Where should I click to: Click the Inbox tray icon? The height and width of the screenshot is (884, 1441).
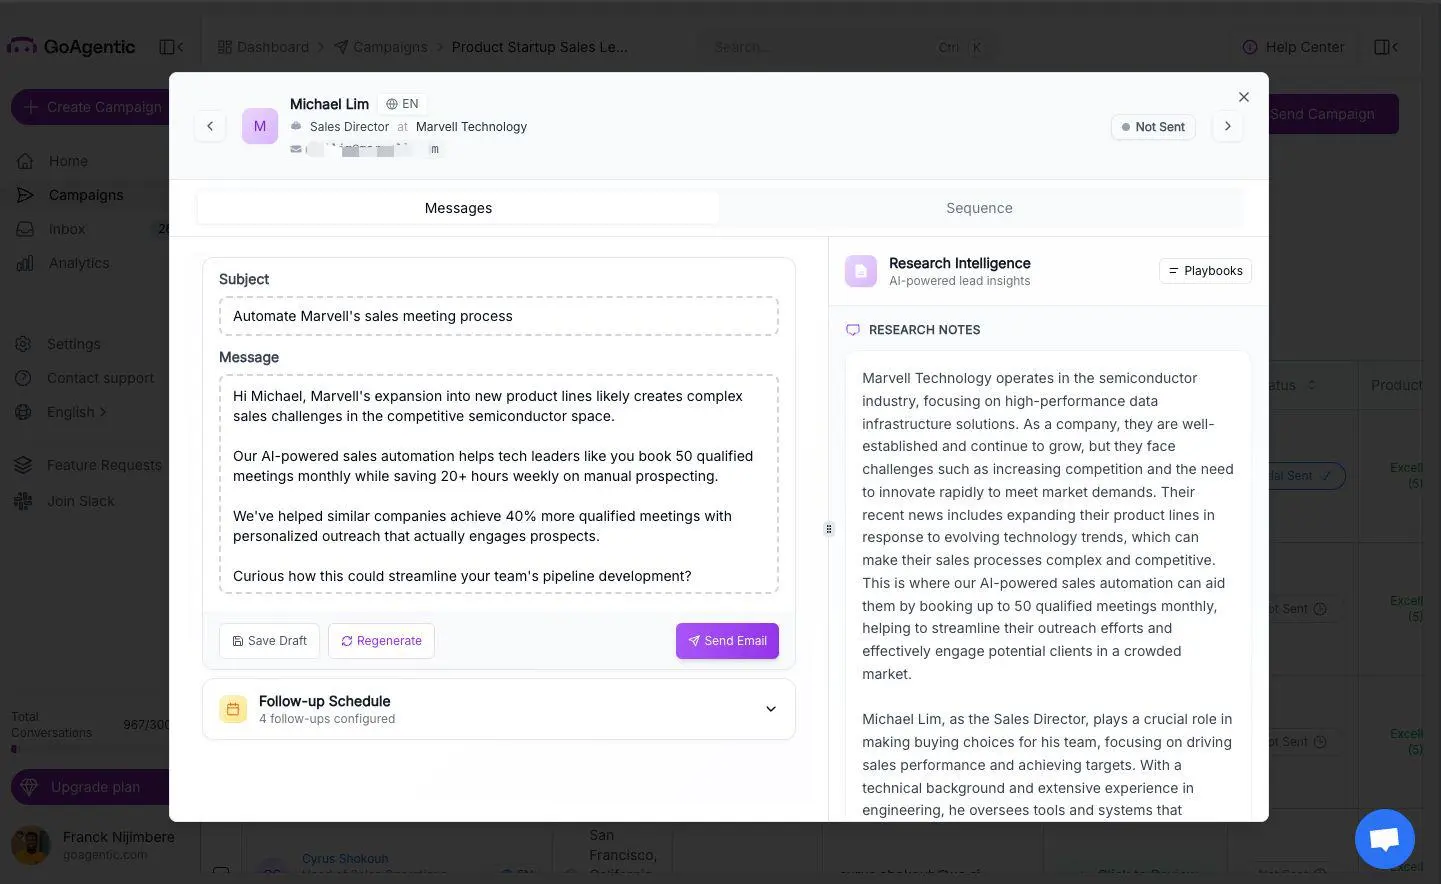[x=26, y=229]
